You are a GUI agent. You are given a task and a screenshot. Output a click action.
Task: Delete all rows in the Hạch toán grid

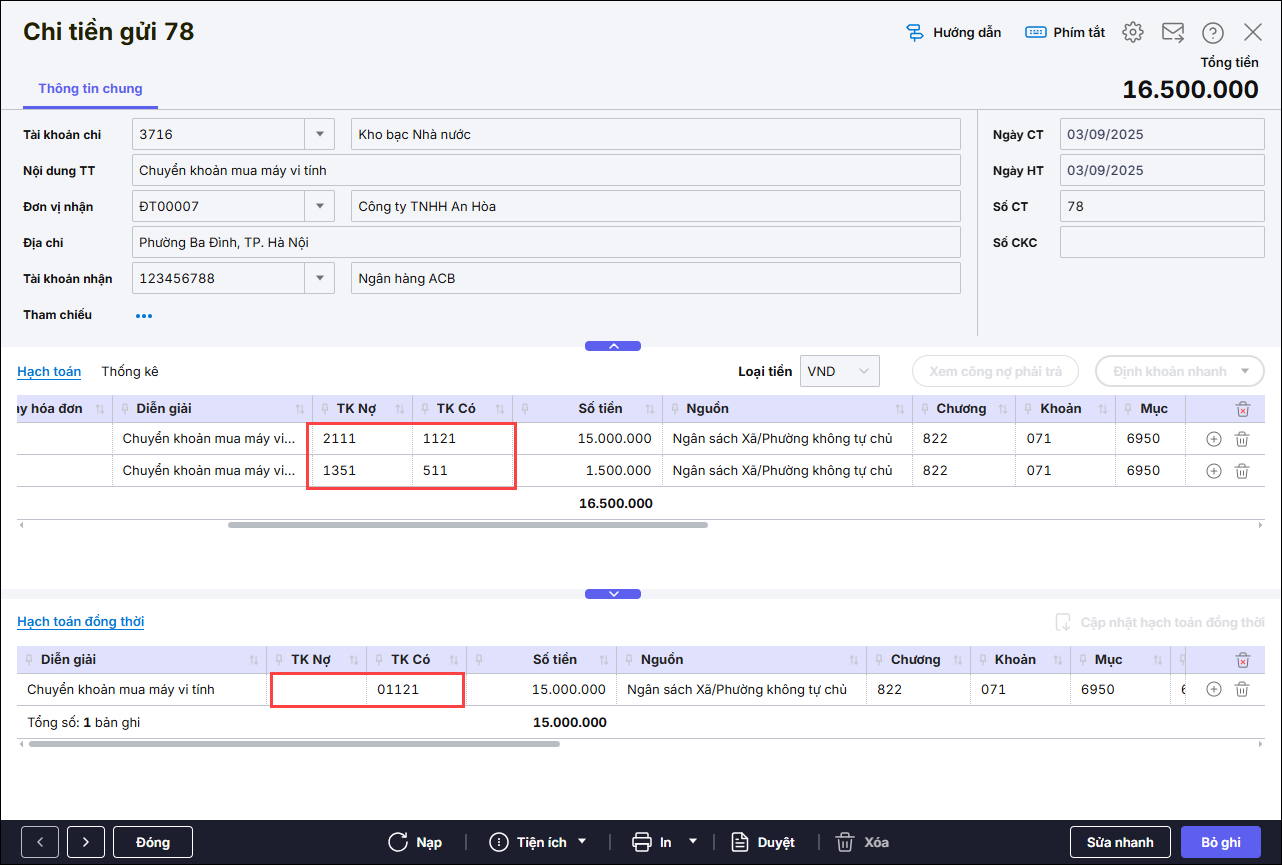coord(1242,409)
